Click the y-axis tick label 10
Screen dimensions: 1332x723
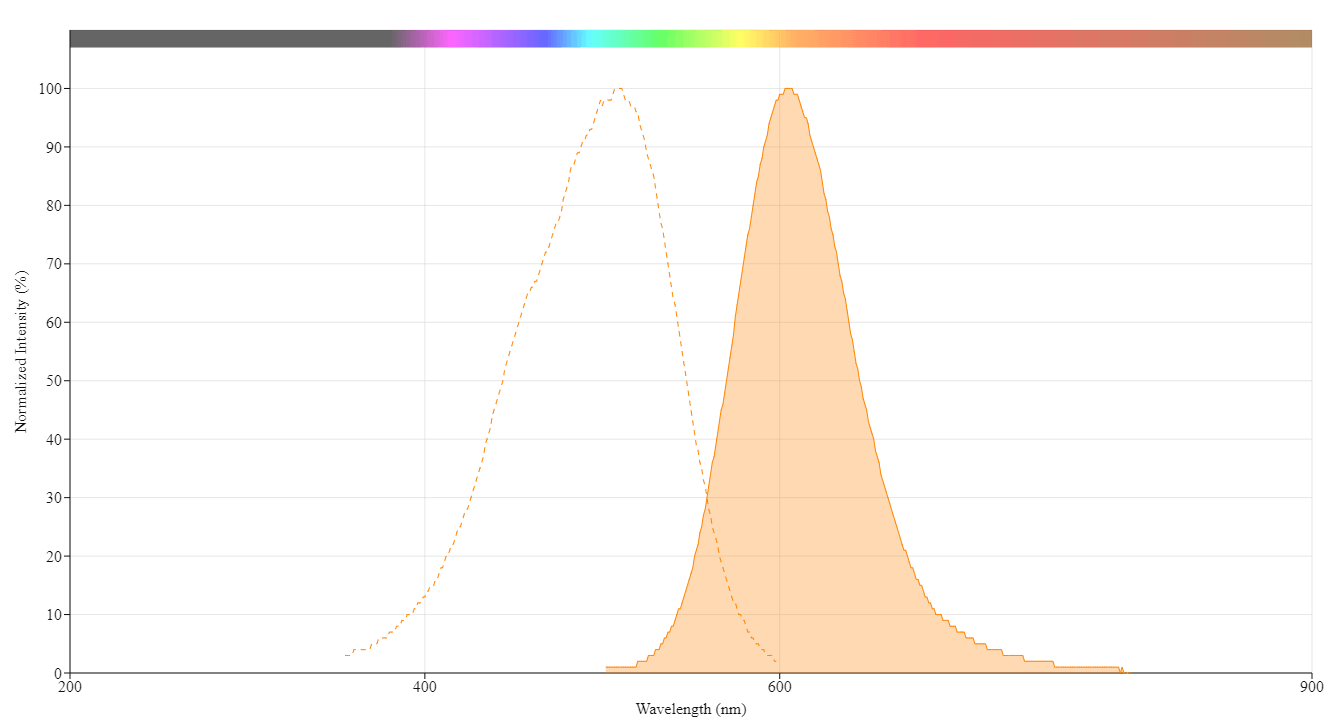pos(54,614)
